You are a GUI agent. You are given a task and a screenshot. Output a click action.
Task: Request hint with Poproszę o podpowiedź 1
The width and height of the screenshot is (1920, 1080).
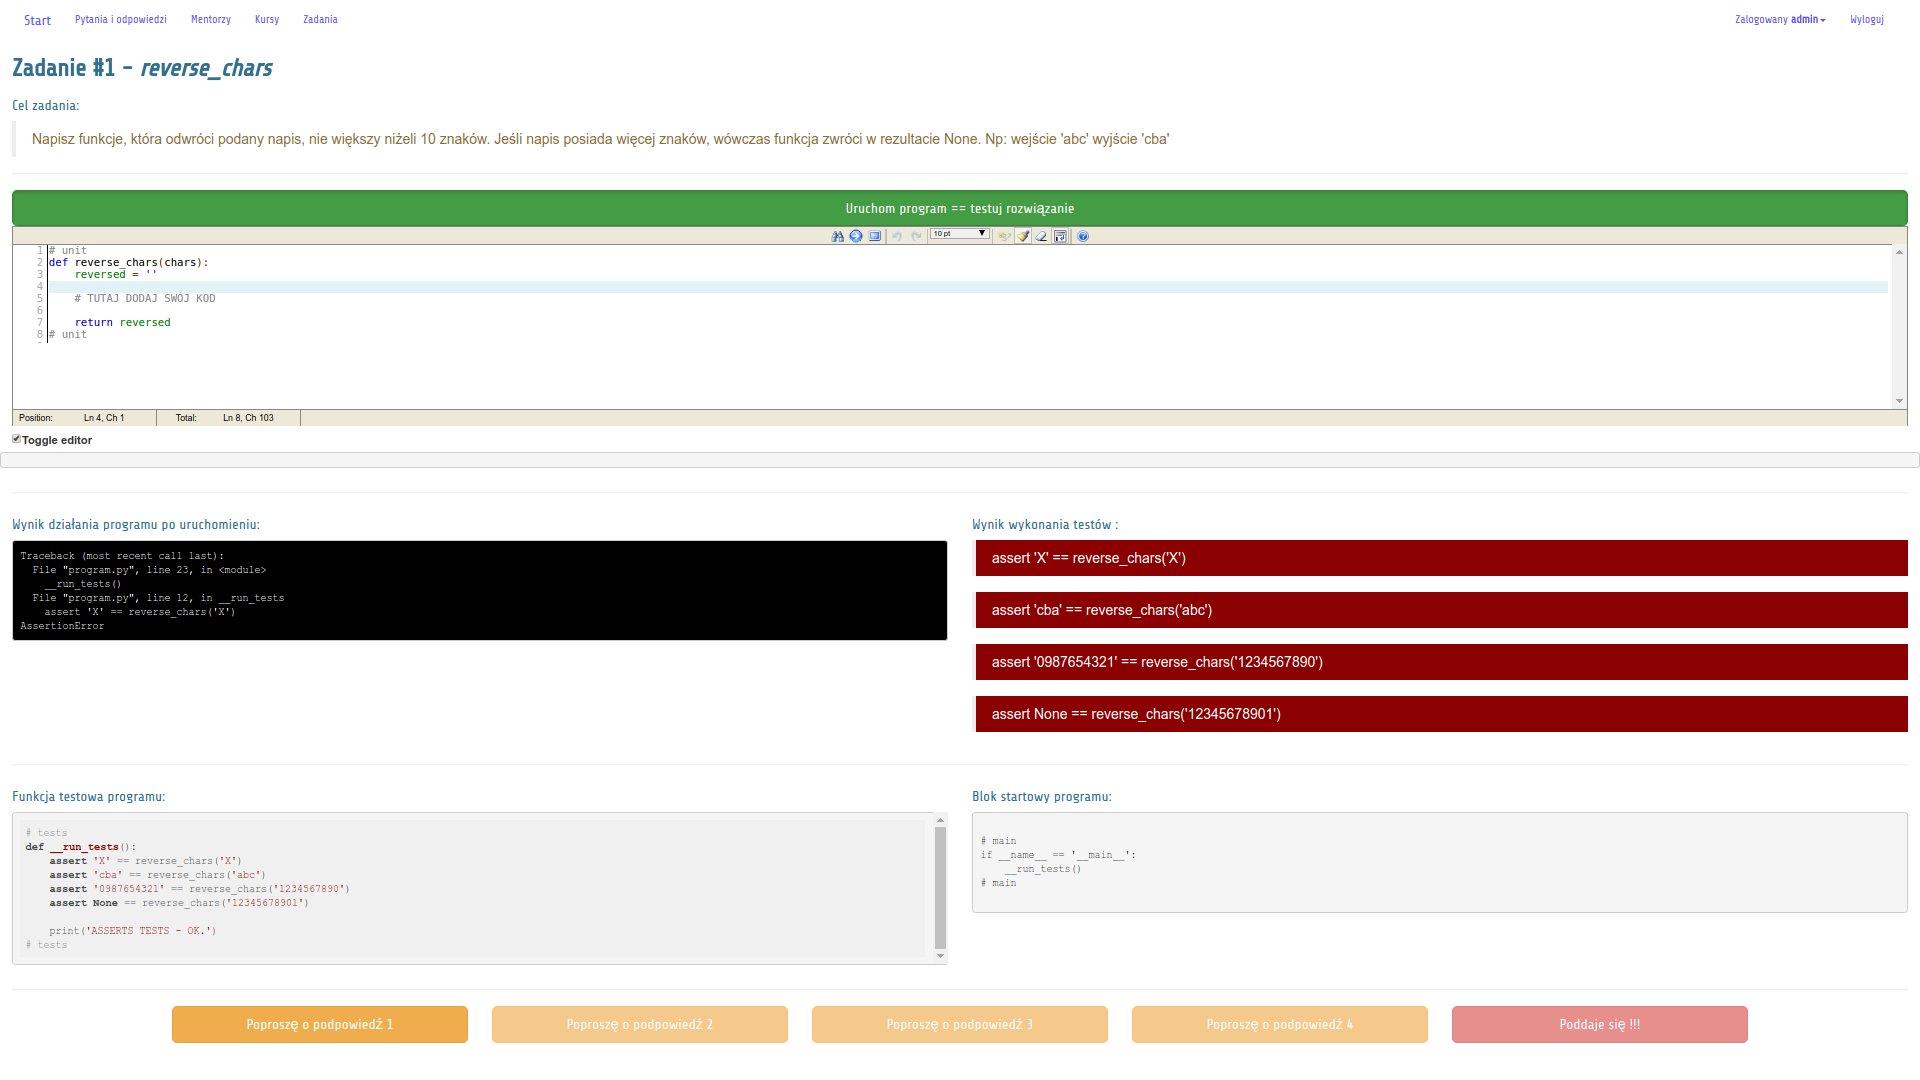(320, 1024)
